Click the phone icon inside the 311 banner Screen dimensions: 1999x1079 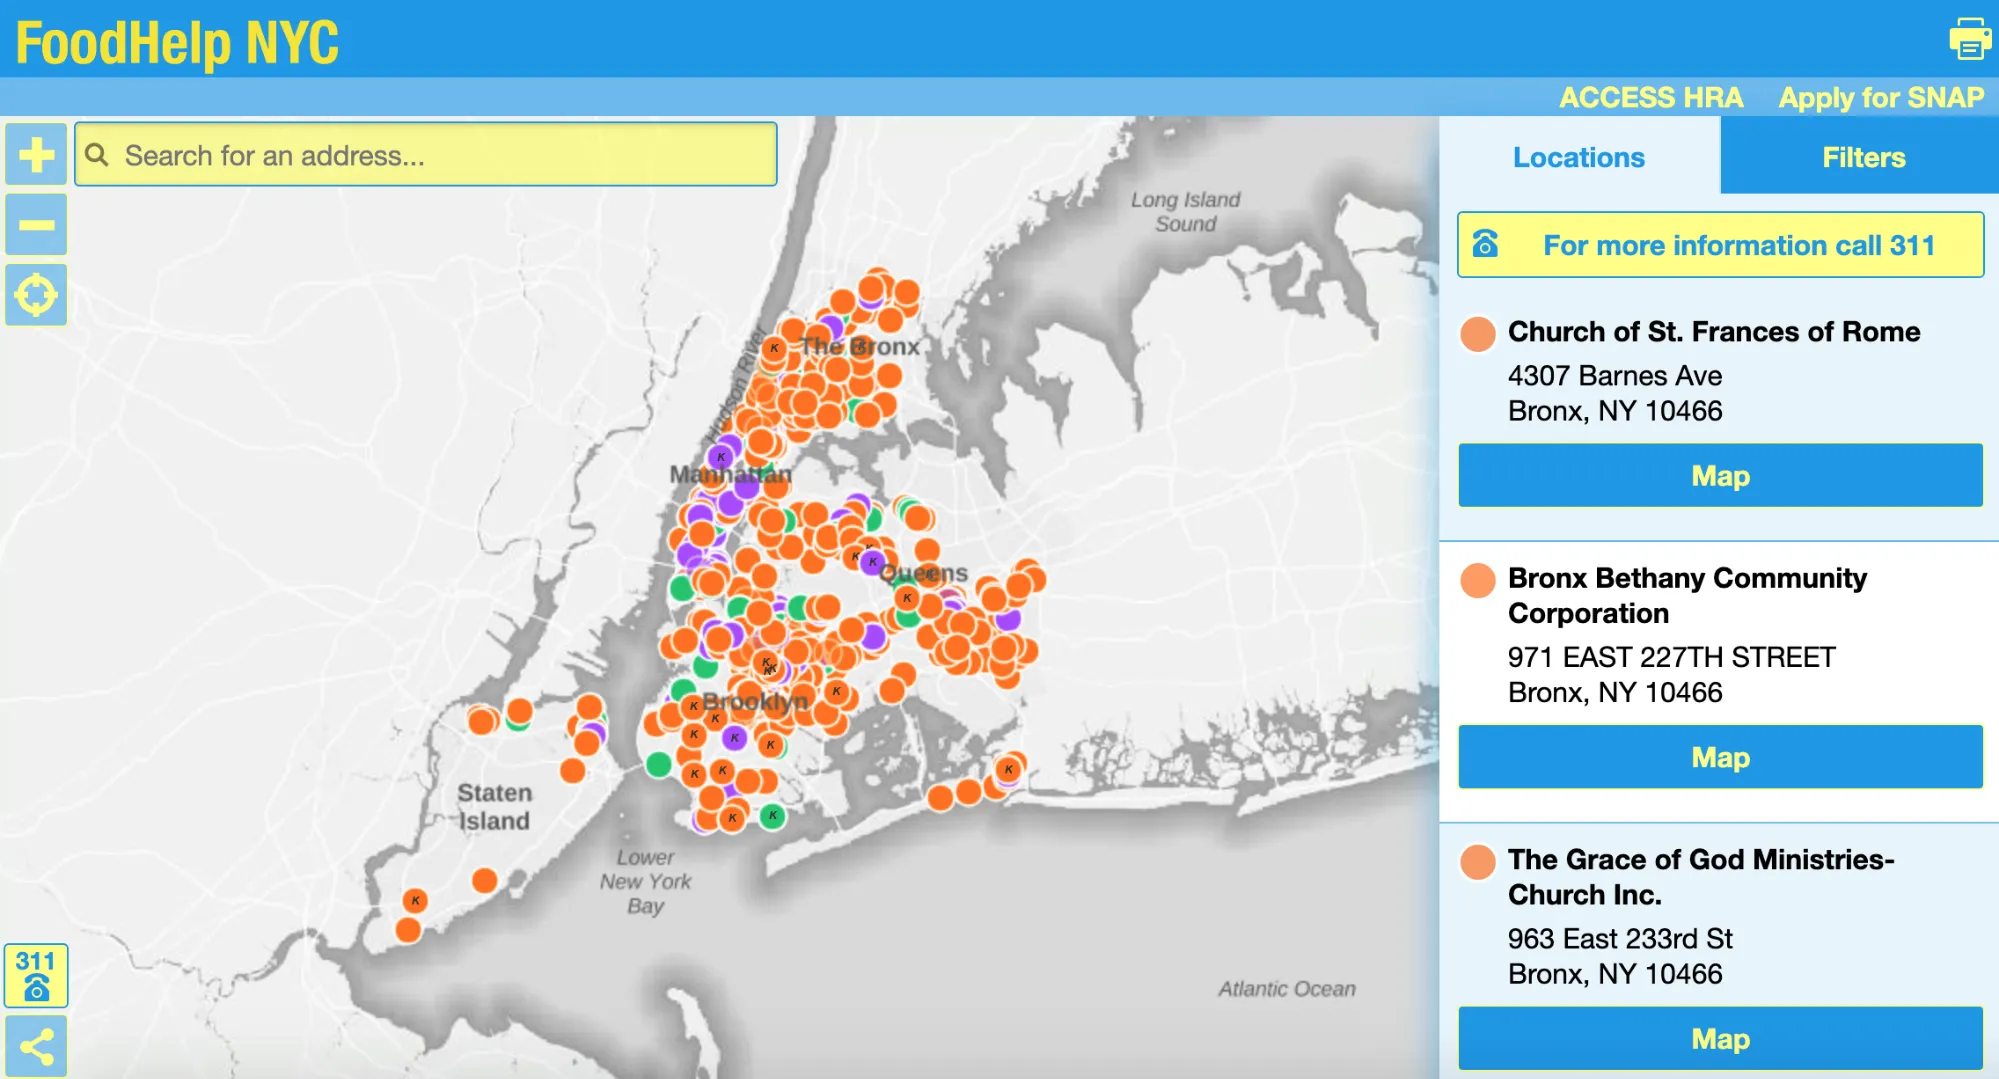pos(1487,244)
